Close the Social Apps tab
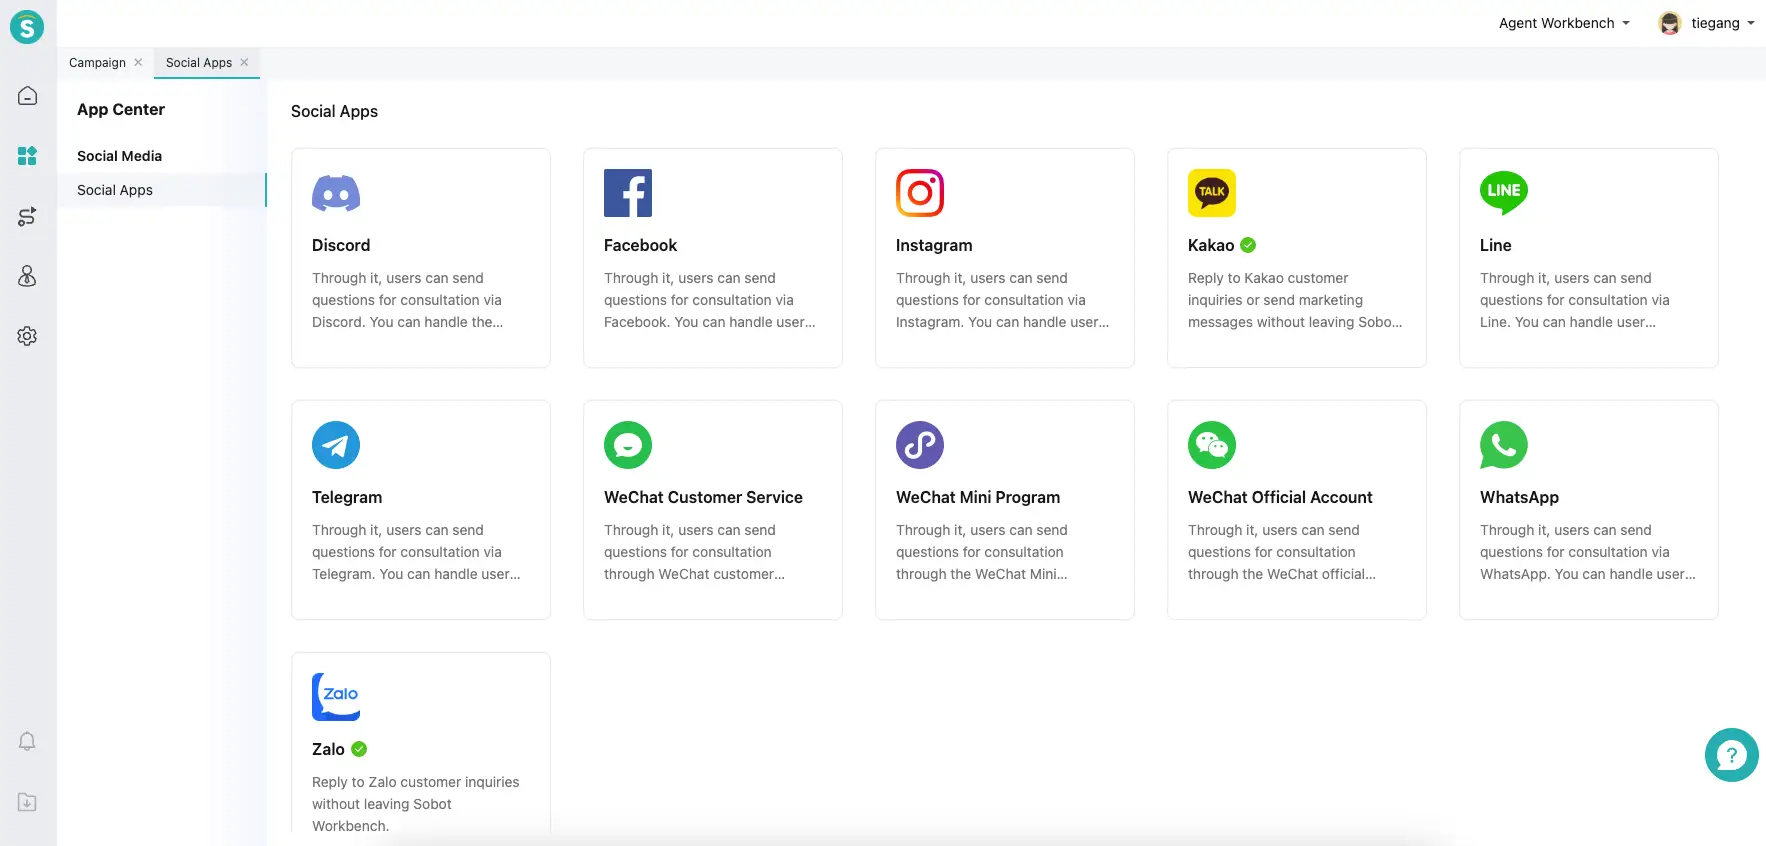Viewport: 1766px width, 846px height. [x=244, y=62]
